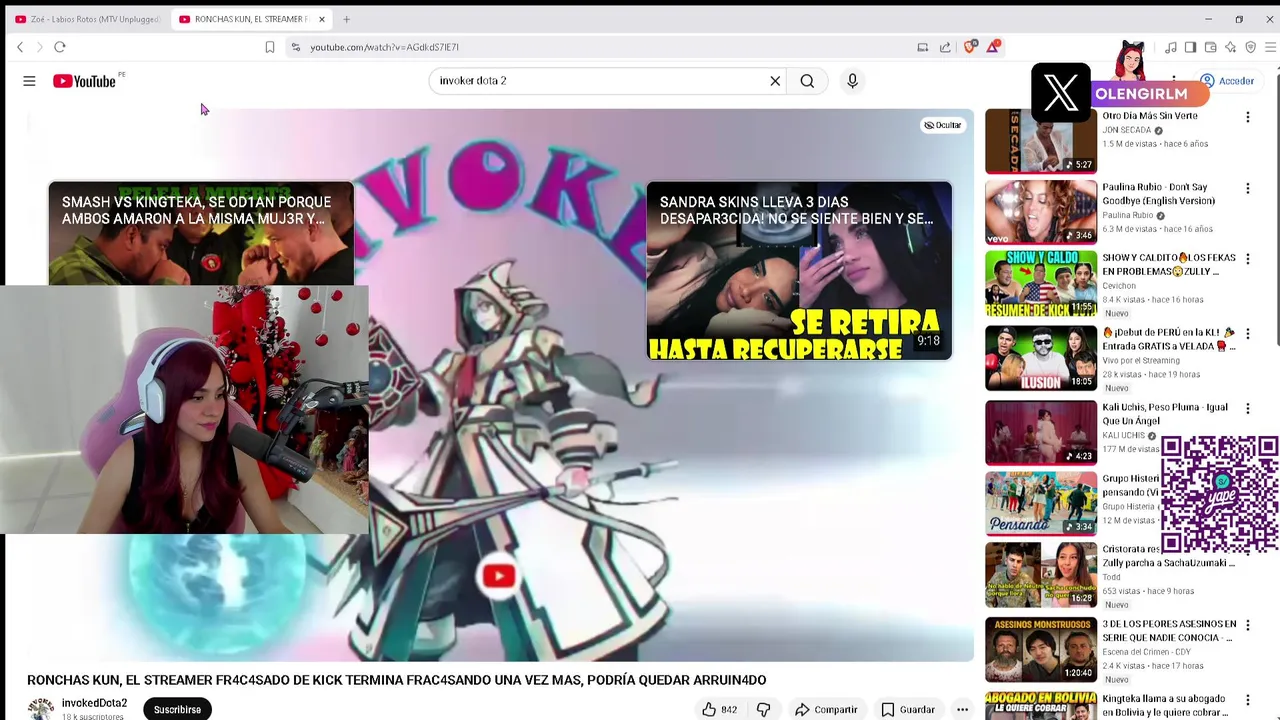Dislike the video
The image size is (1280, 720).
coord(764,710)
